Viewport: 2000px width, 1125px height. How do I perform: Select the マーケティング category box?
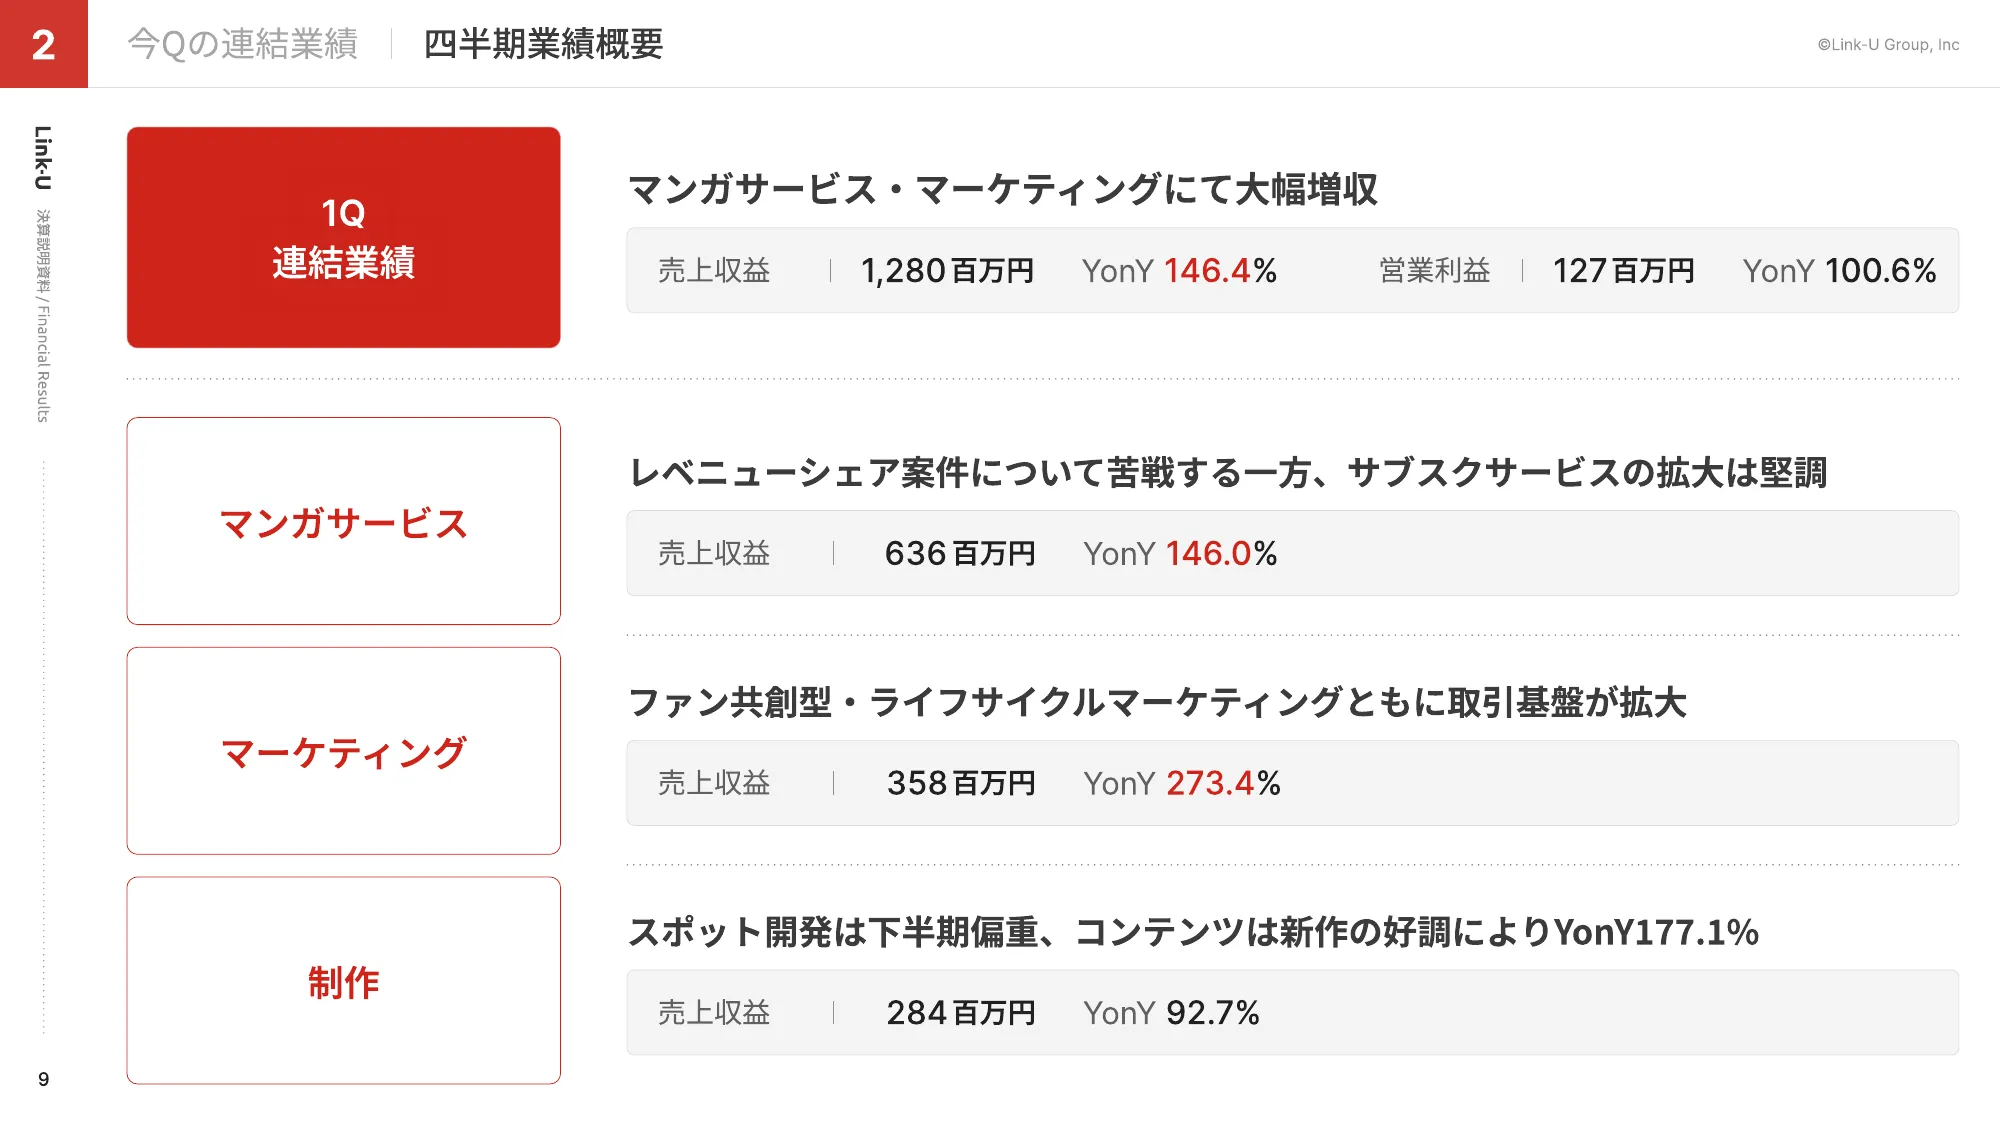(x=343, y=751)
